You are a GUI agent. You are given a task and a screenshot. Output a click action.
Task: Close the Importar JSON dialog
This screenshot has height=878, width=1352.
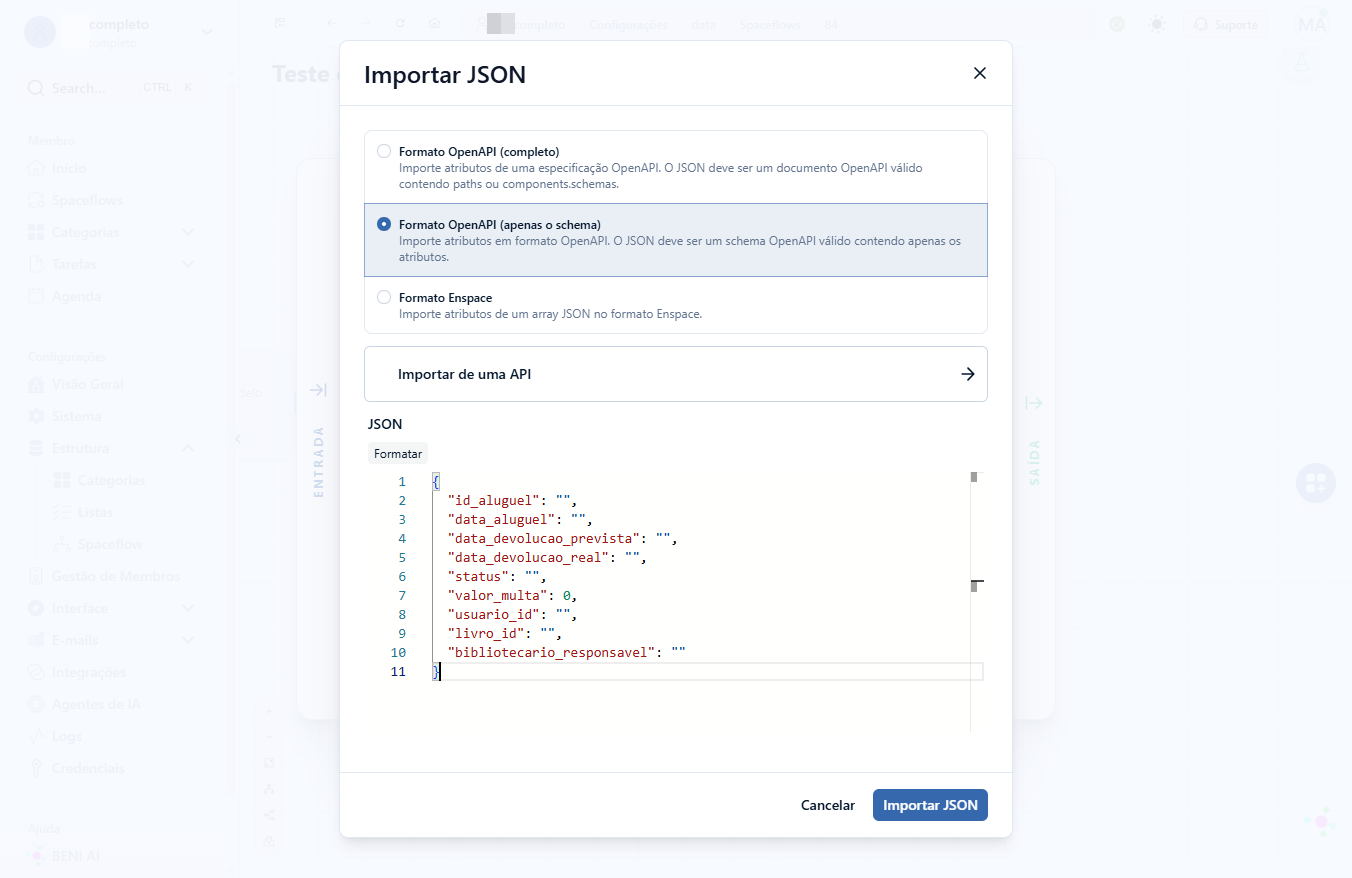tap(980, 73)
